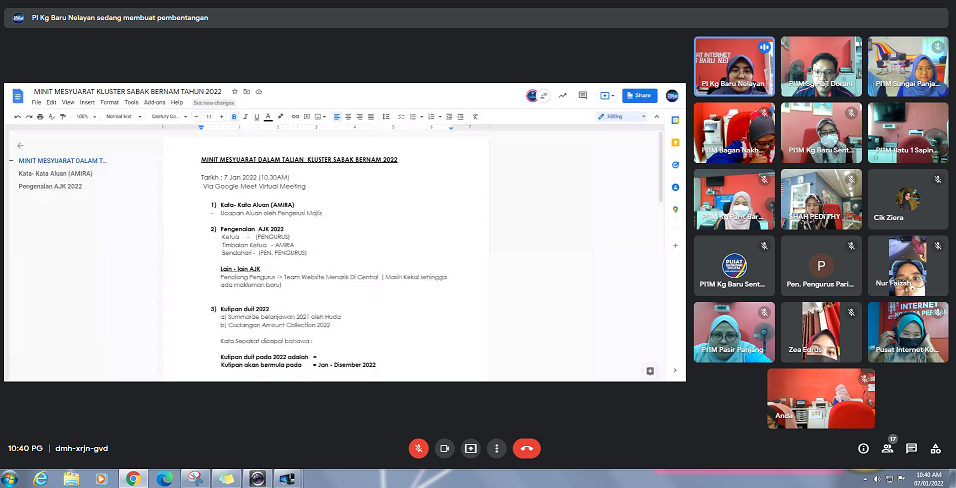Open the Century Gothic font dropdown

coord(170,116)
